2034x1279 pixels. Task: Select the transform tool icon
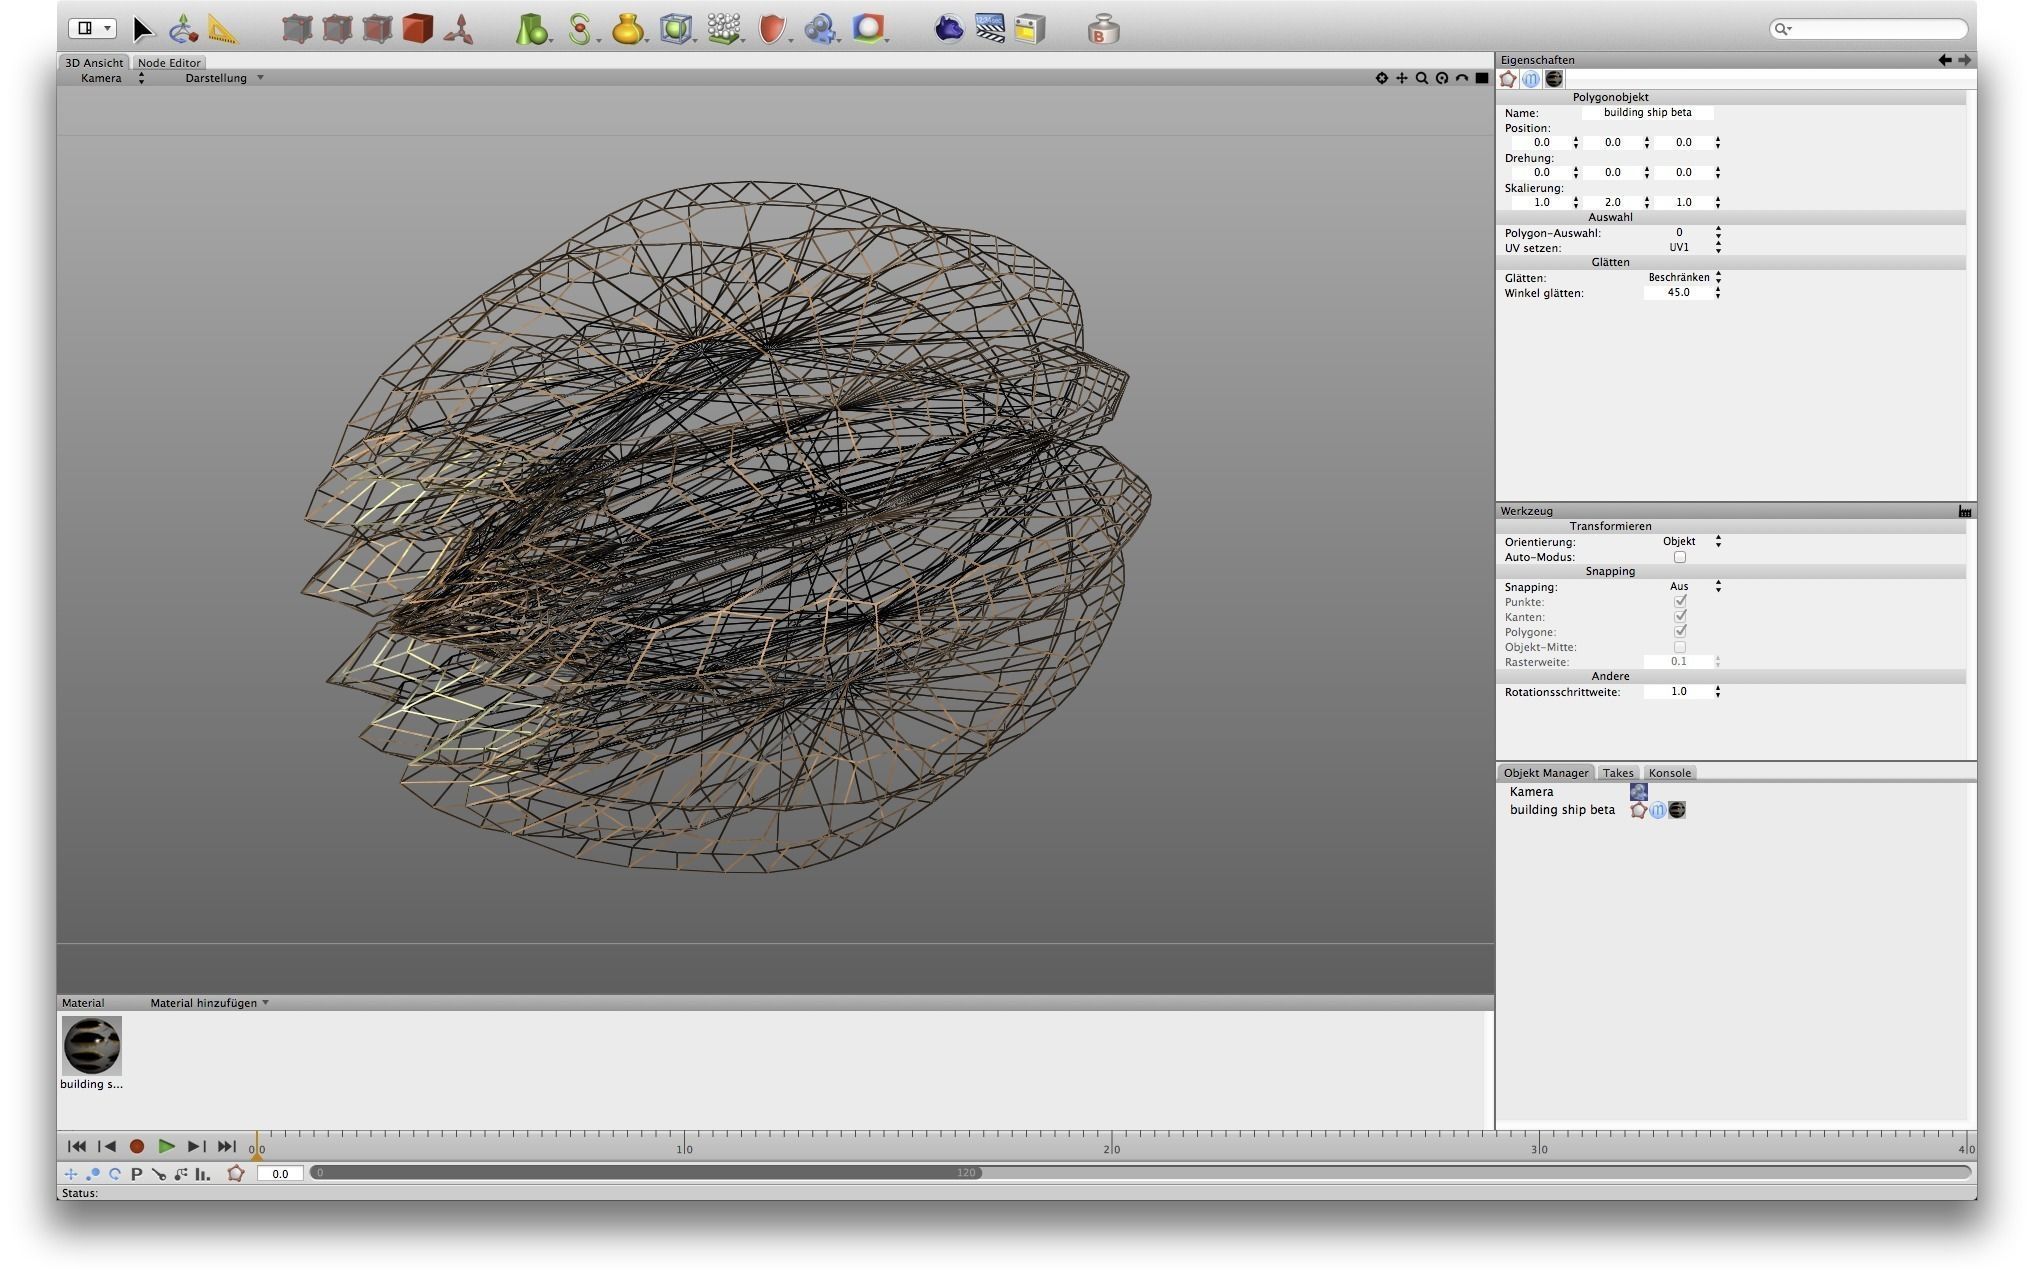point(183,29)
